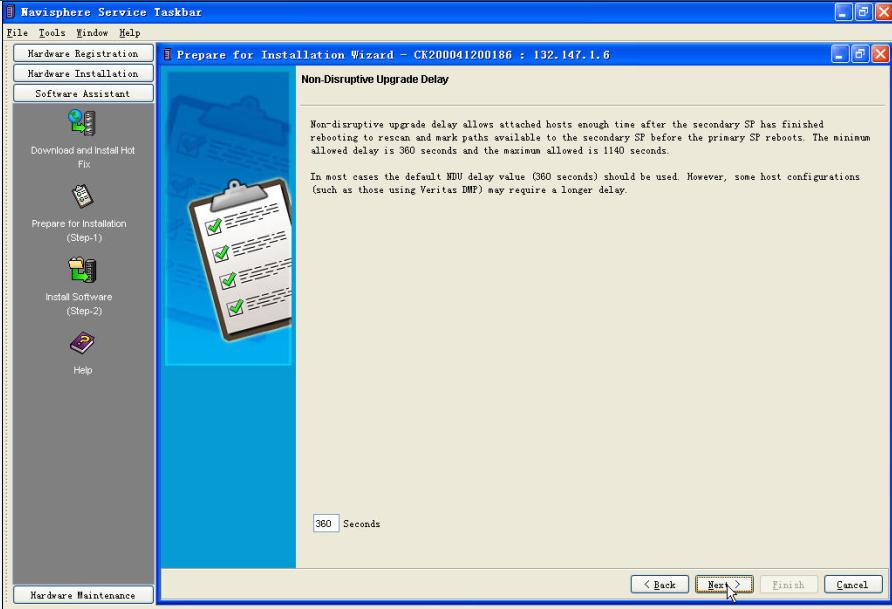Go back with the Back button
The height and width of the screenshot is (609, 892).
click(x=659, y=585)
